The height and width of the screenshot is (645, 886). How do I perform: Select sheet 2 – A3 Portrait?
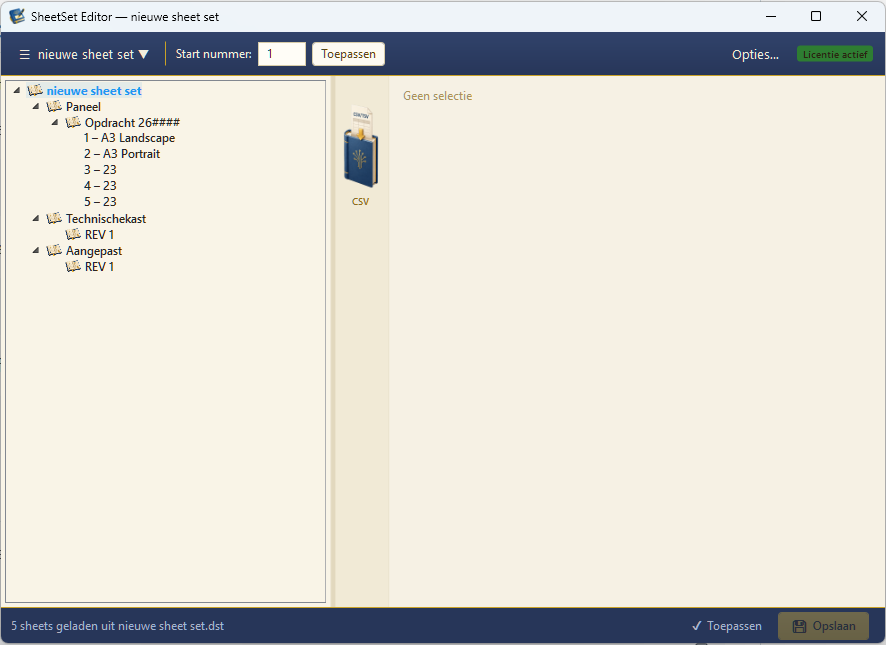pos(122,154)
